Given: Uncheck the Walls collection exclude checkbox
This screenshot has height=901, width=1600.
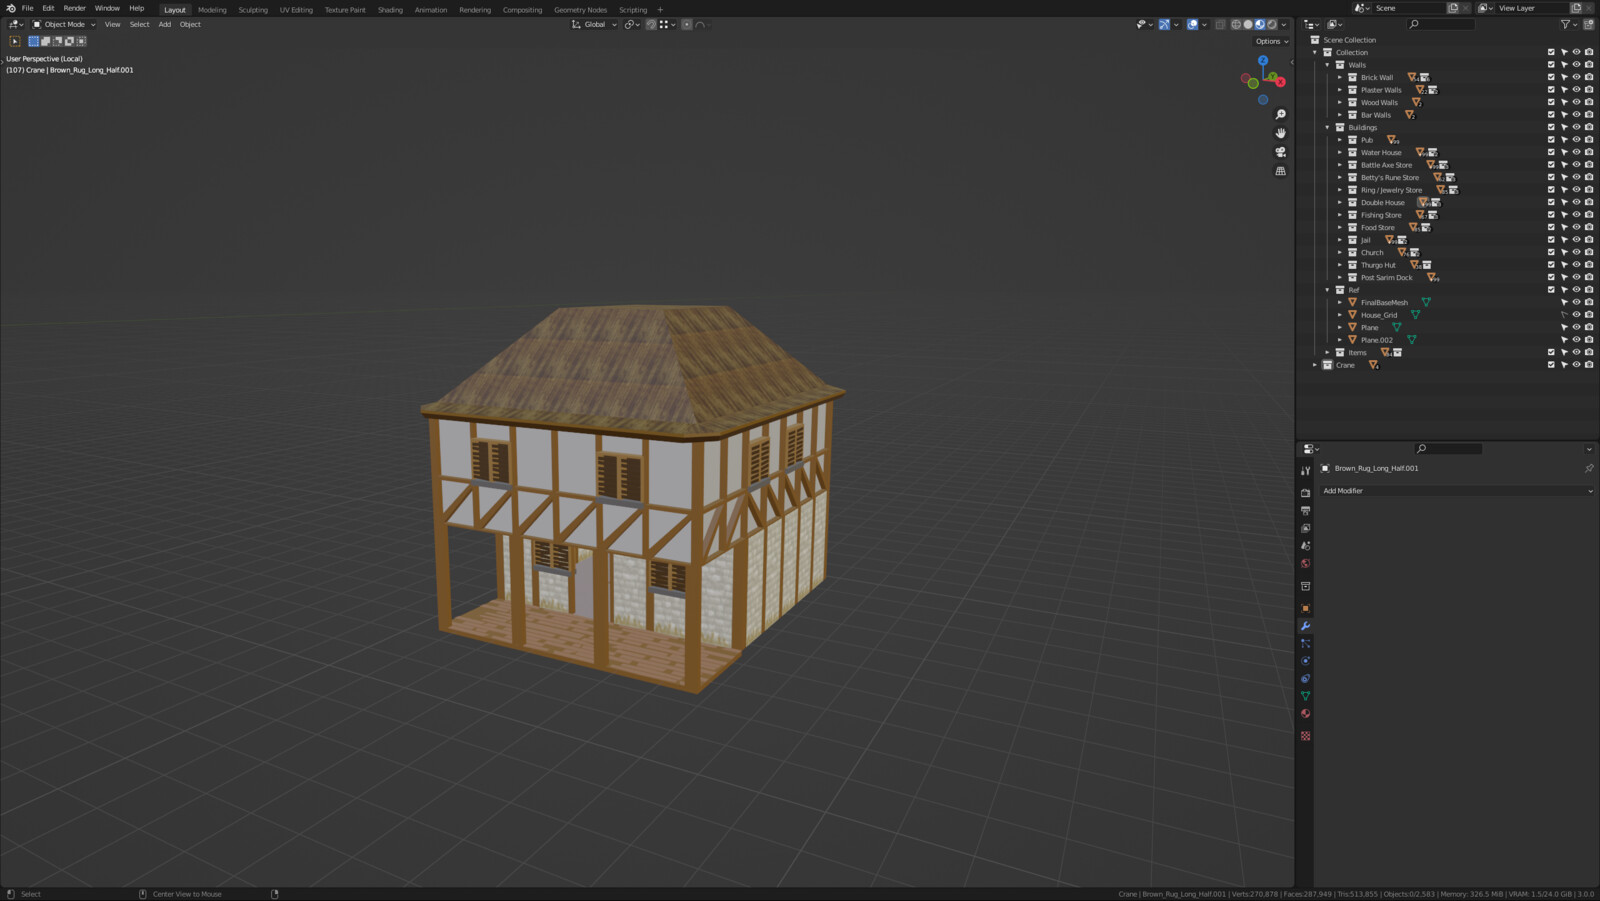Looking at the screenshot, I should click(x=1551, y=65).
